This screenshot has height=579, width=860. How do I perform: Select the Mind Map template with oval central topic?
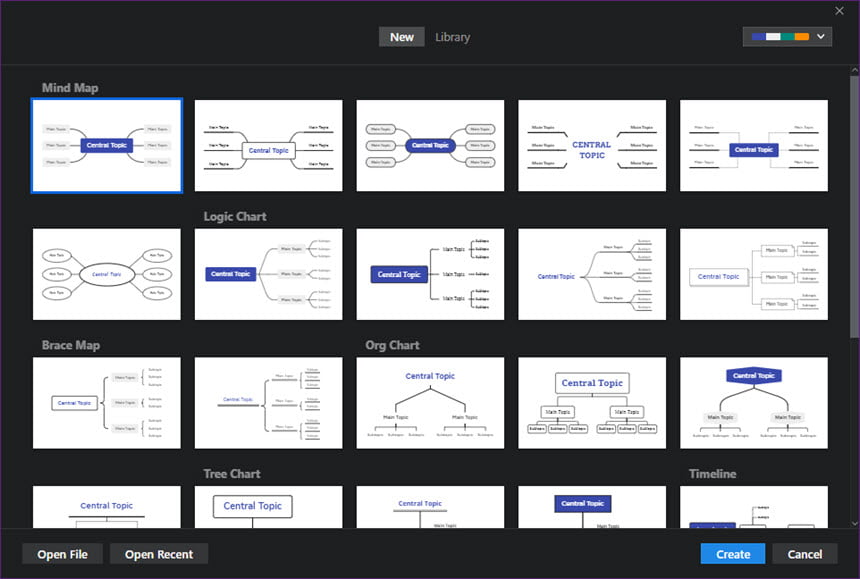pos(107,274)
